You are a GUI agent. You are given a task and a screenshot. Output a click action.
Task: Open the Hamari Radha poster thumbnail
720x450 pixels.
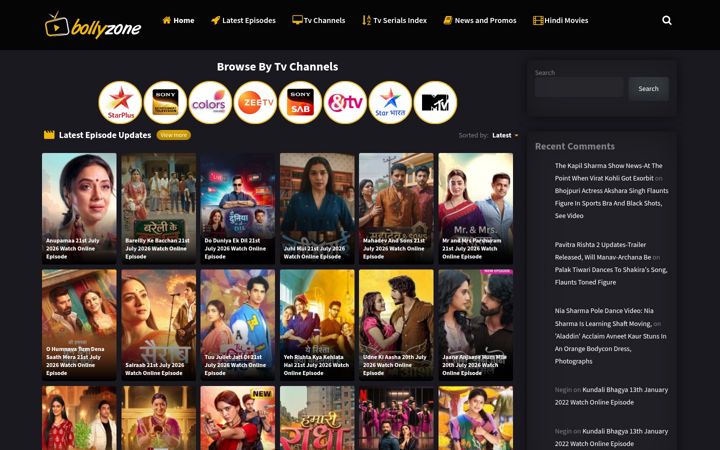point(317,418)
